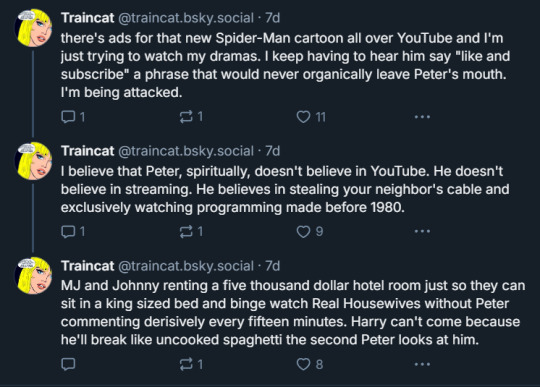Repost the stealing neighbor's cable post
Screen dimensions: 540x387
click(x=191, y=231)
